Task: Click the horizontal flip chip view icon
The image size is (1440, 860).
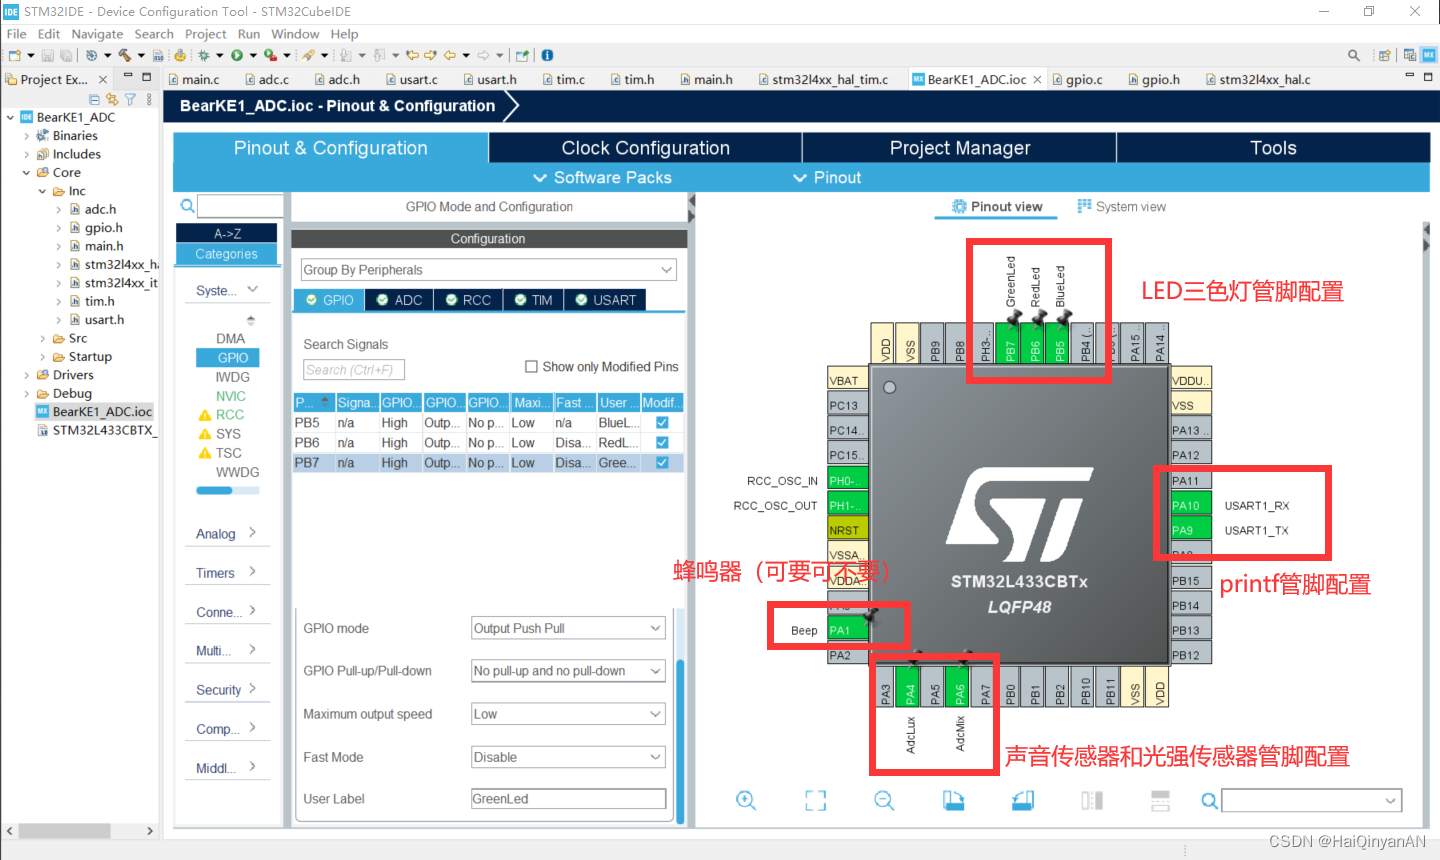Action: (1092, 800)
